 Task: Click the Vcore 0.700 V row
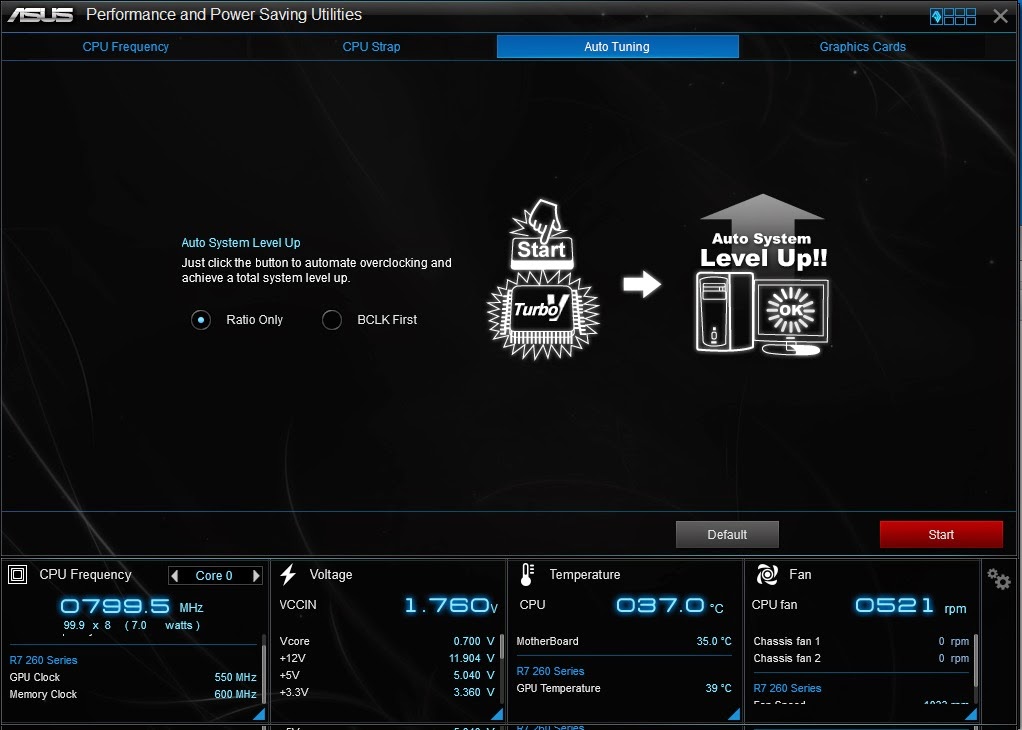tap(387, 641)
